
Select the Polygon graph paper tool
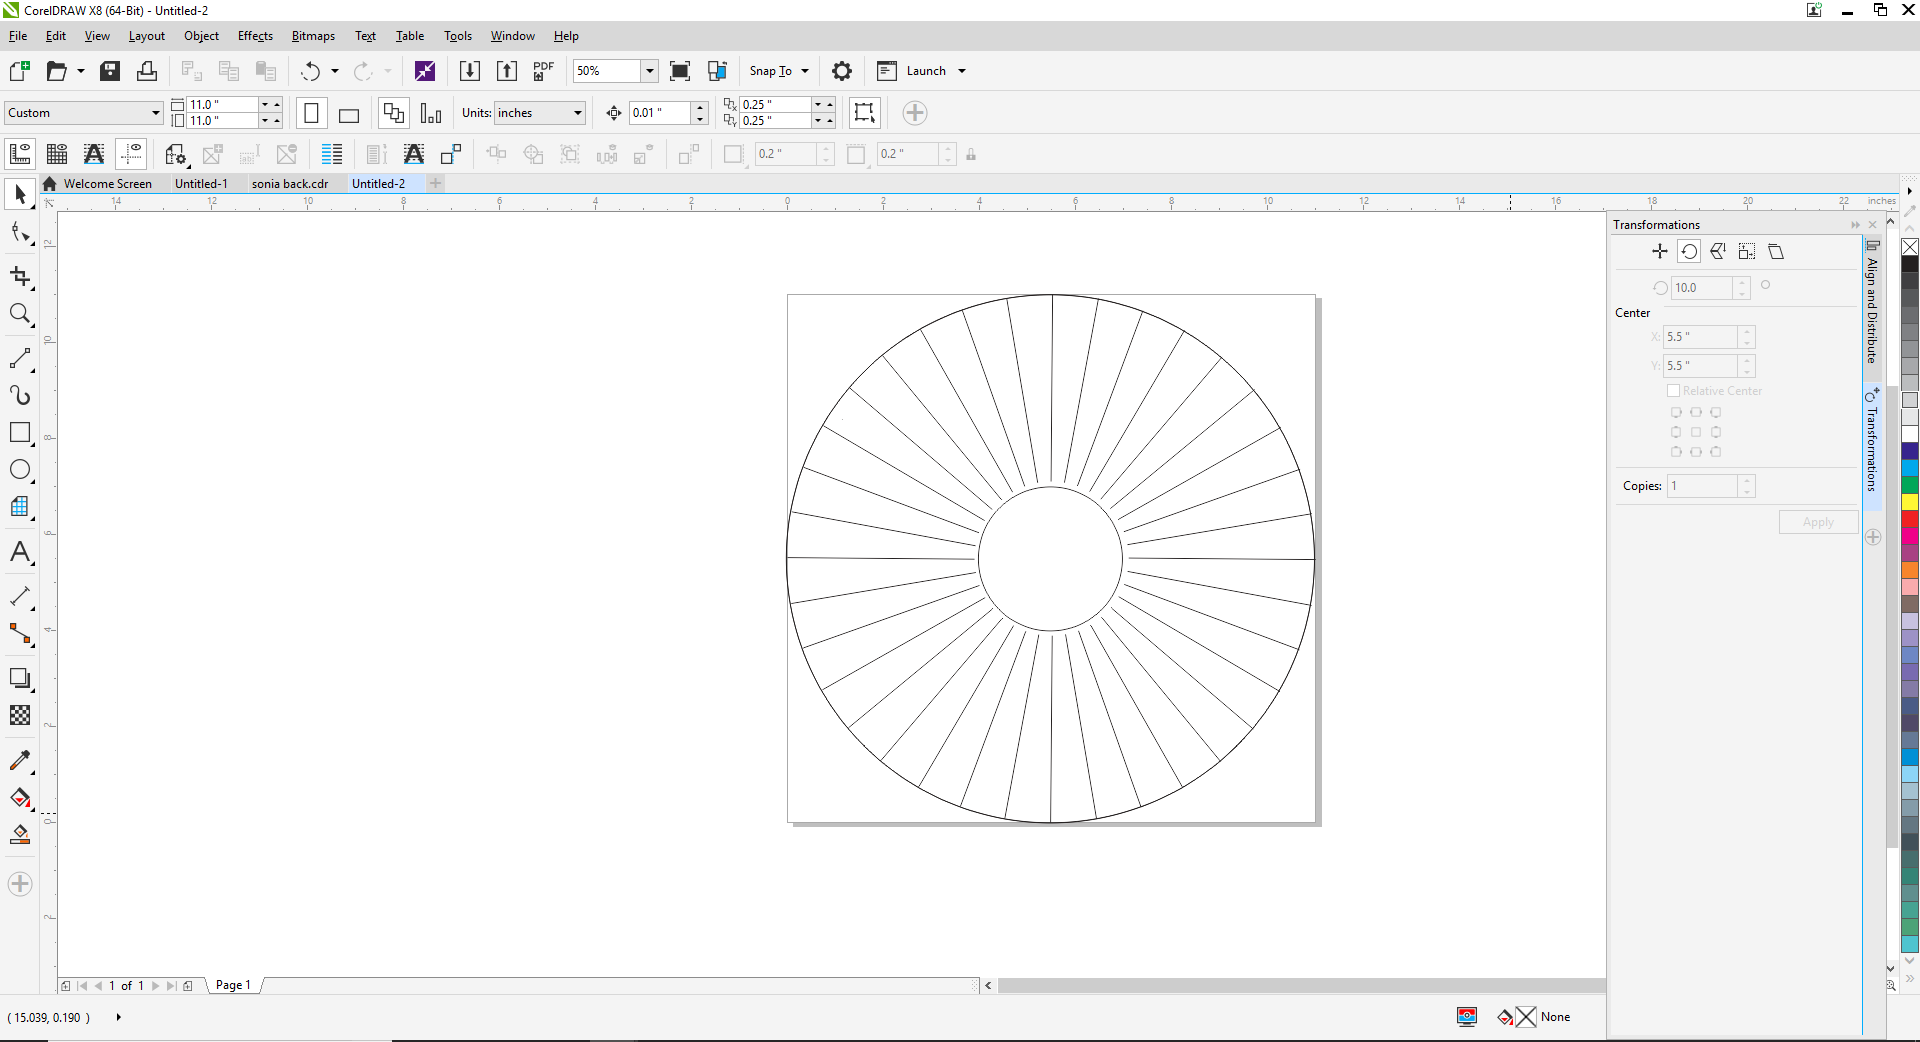20,507
